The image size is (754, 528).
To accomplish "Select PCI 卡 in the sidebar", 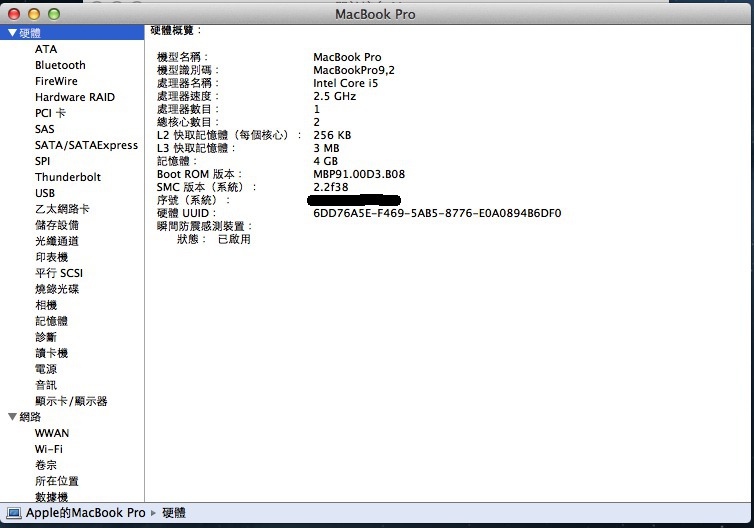I will (50, 113).
